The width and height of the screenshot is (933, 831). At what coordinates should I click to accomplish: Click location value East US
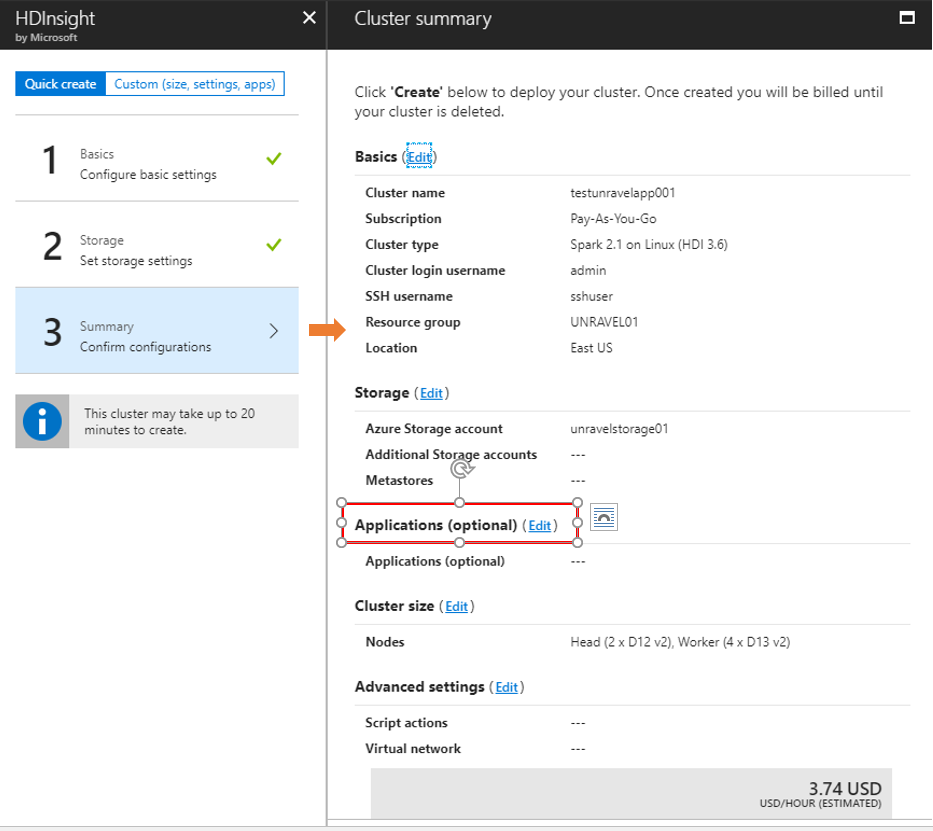591,348
